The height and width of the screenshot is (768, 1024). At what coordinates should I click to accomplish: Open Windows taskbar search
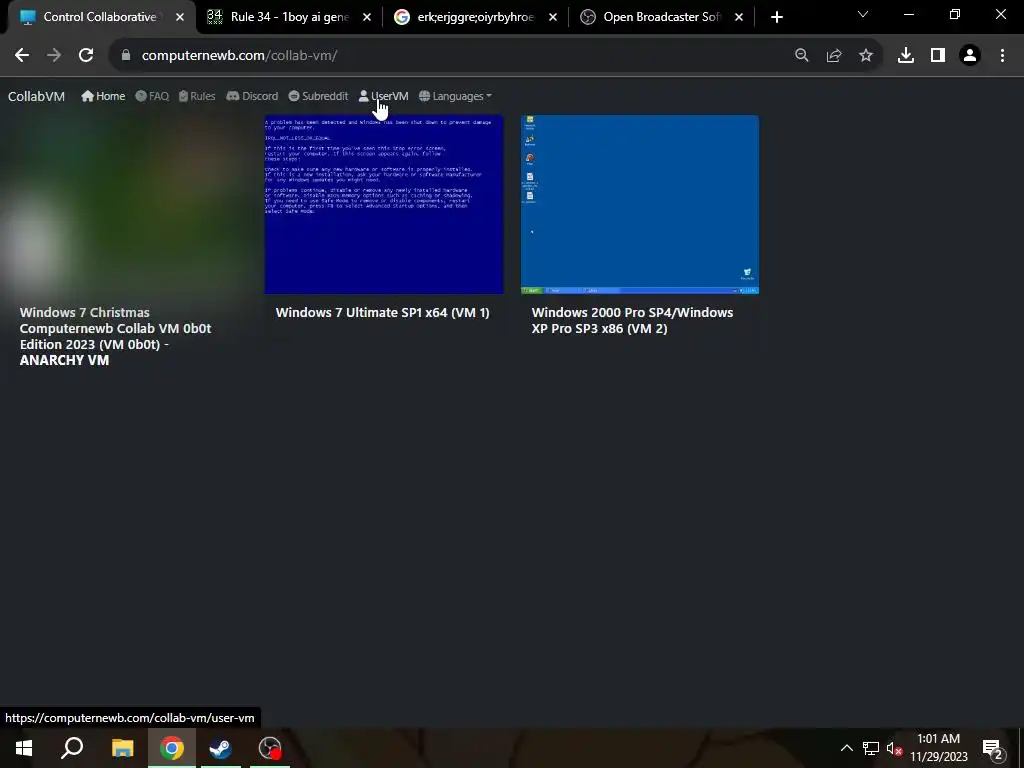pyautogui.click(x=72, y=748)
